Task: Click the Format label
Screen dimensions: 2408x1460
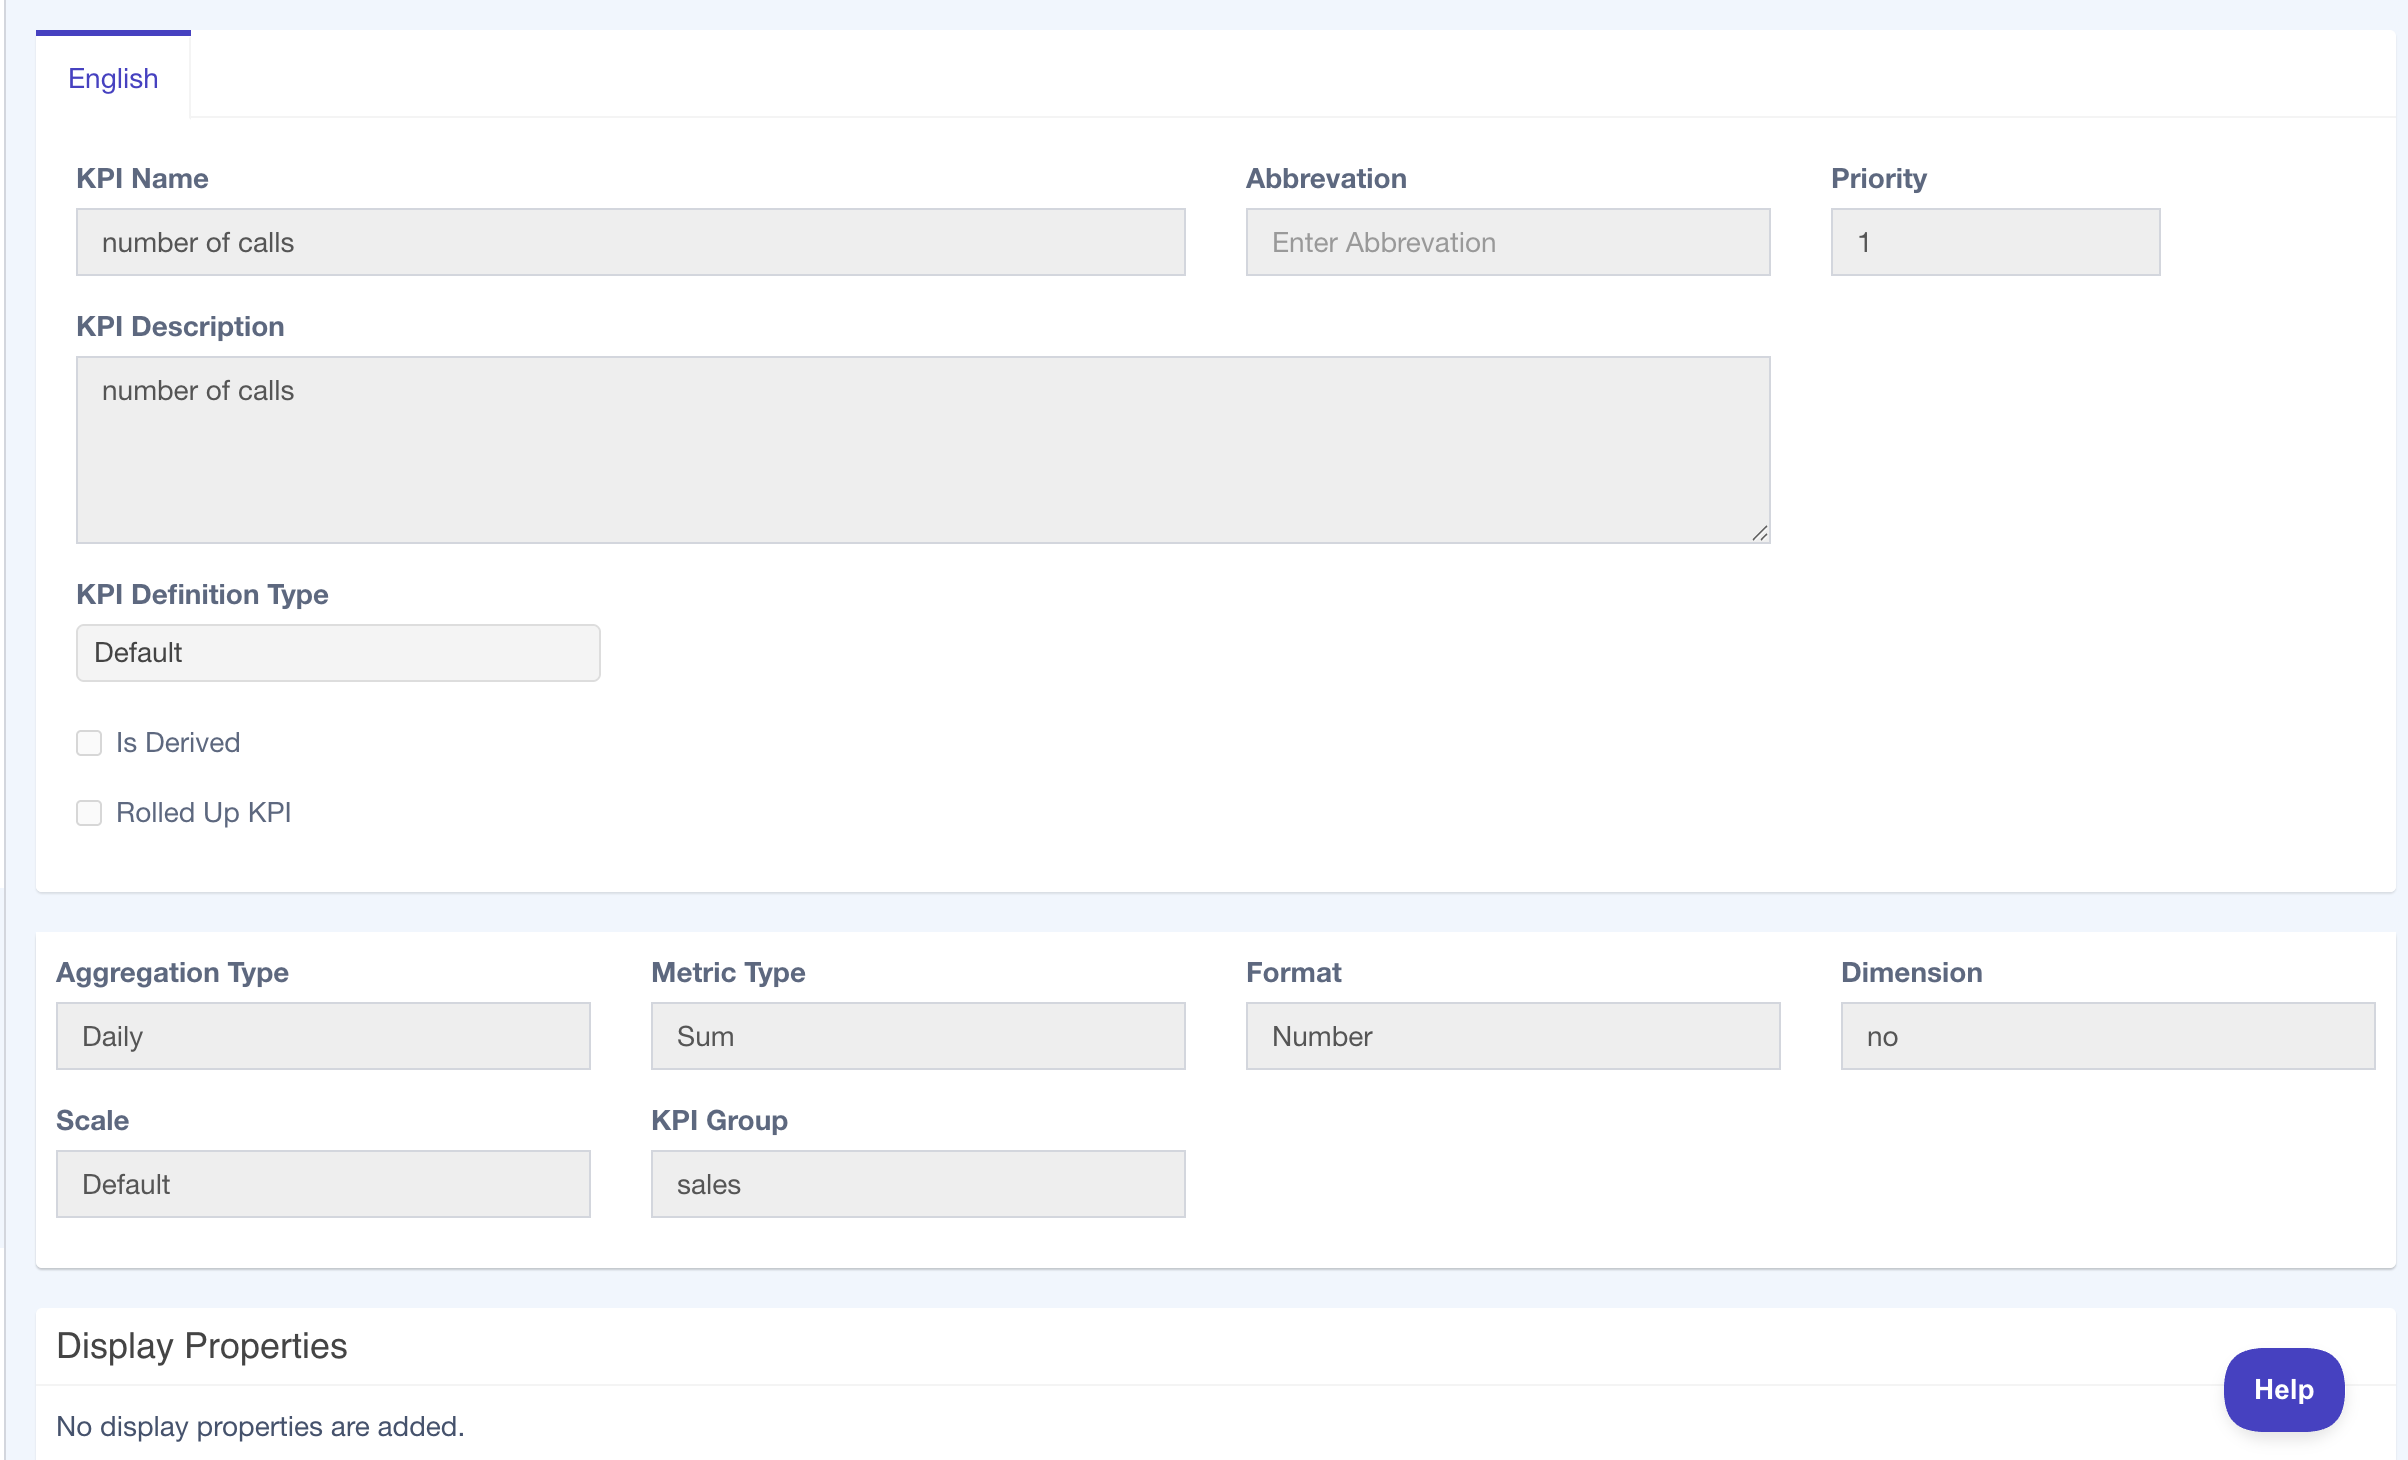Action: click(x=1293, y=972)
